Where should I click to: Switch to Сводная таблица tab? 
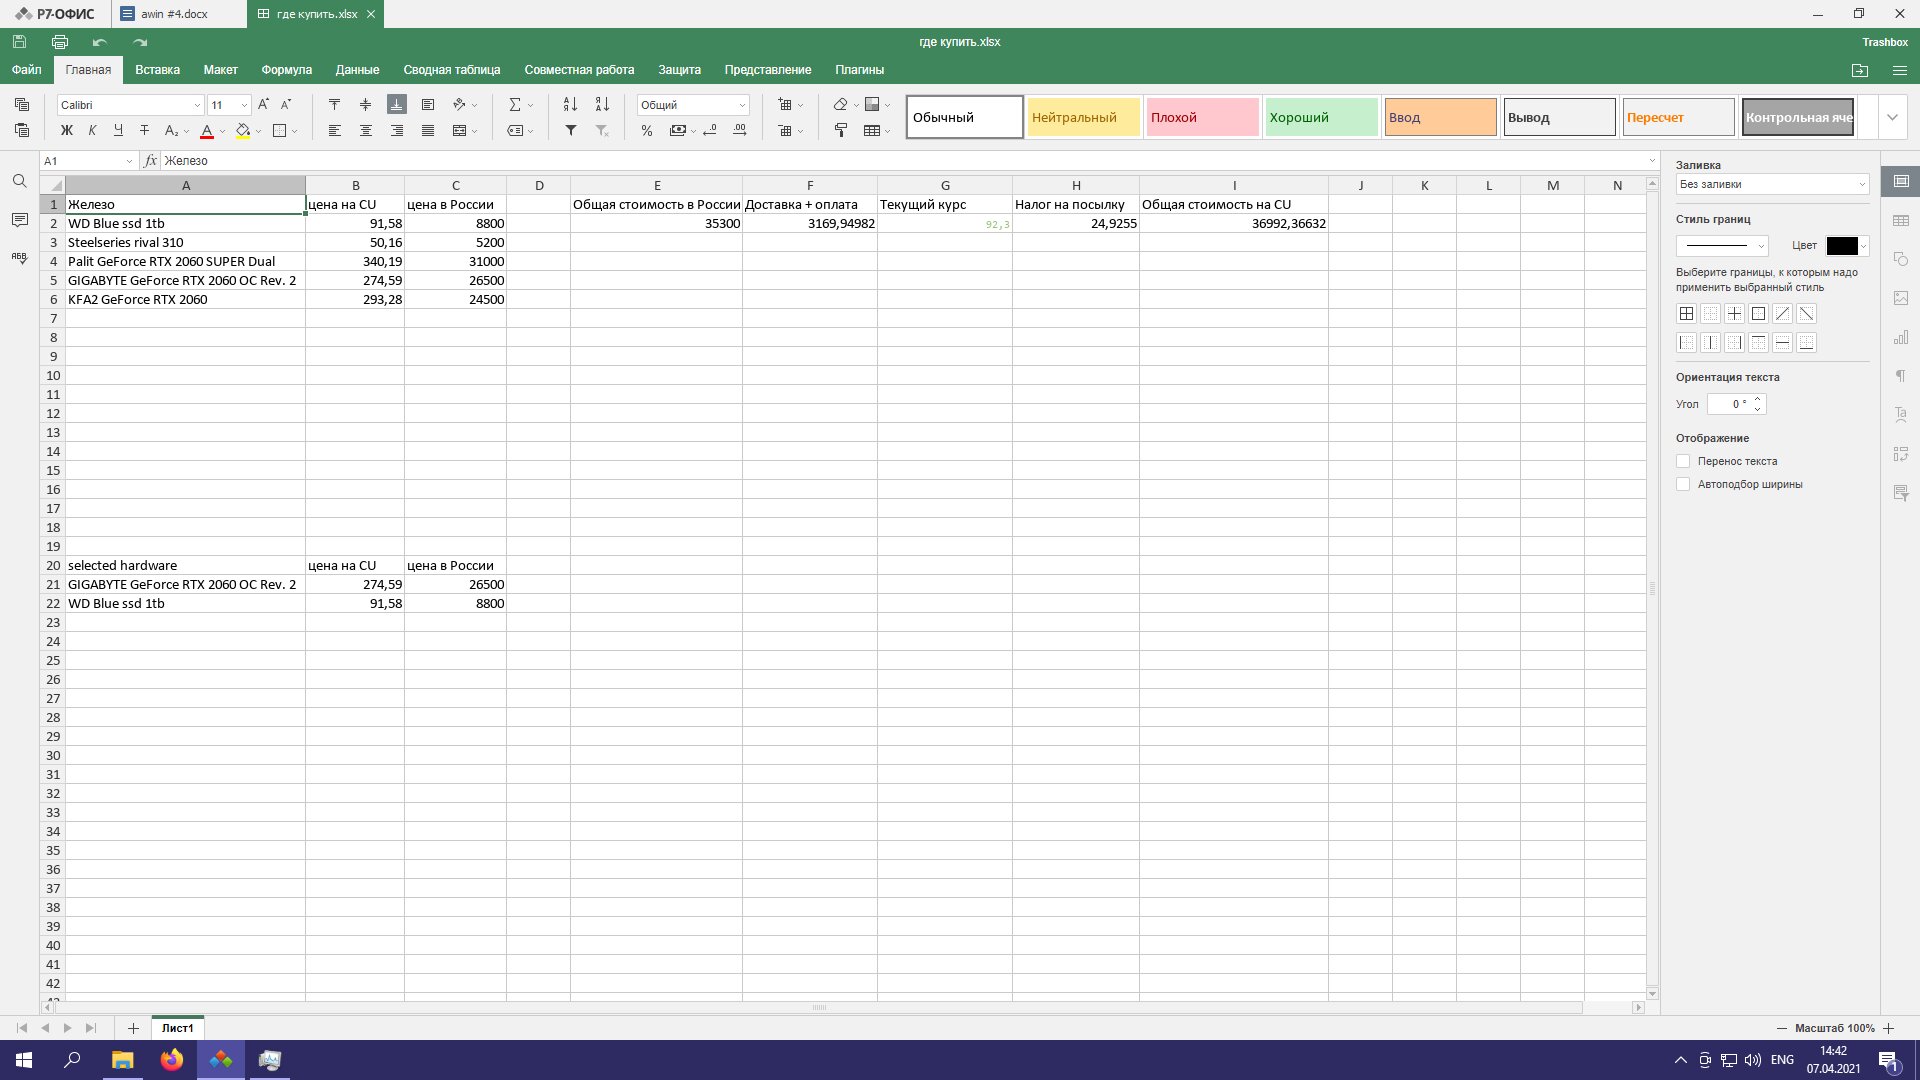click(452, 70)
